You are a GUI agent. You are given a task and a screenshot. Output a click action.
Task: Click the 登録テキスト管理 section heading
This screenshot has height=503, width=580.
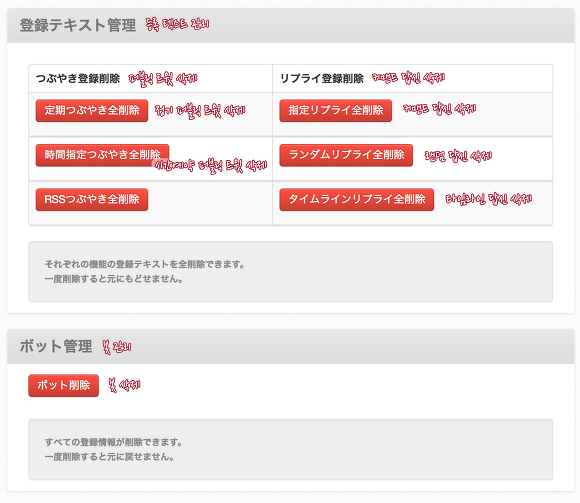tap(78, 26)
